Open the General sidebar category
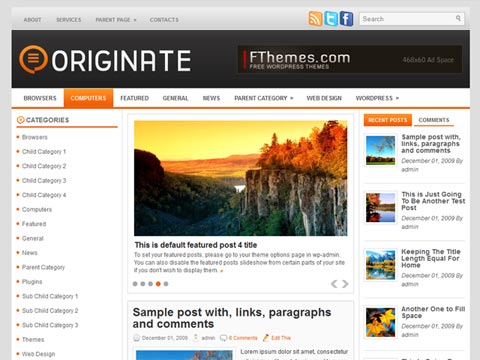The width and height of the screenshot is (480, 360). click(33, 238)
